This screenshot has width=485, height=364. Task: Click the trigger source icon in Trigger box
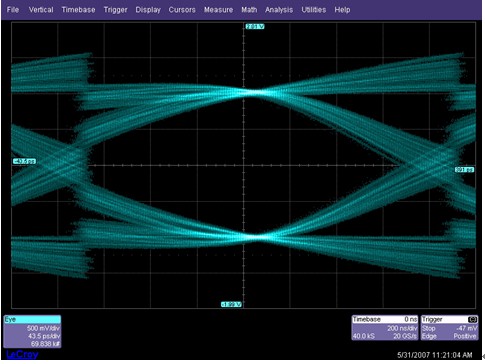[x=473, y=319]
